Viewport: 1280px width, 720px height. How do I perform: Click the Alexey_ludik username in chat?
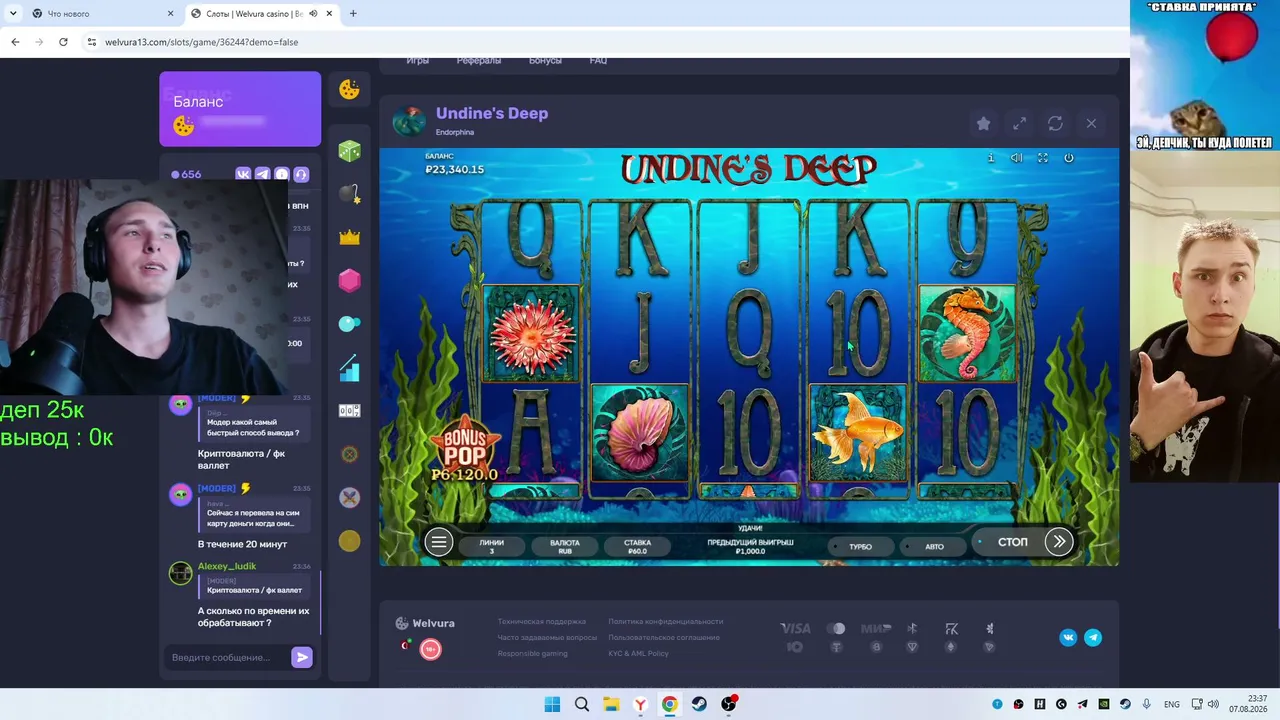pyautogui.click(x=227, y=566)
